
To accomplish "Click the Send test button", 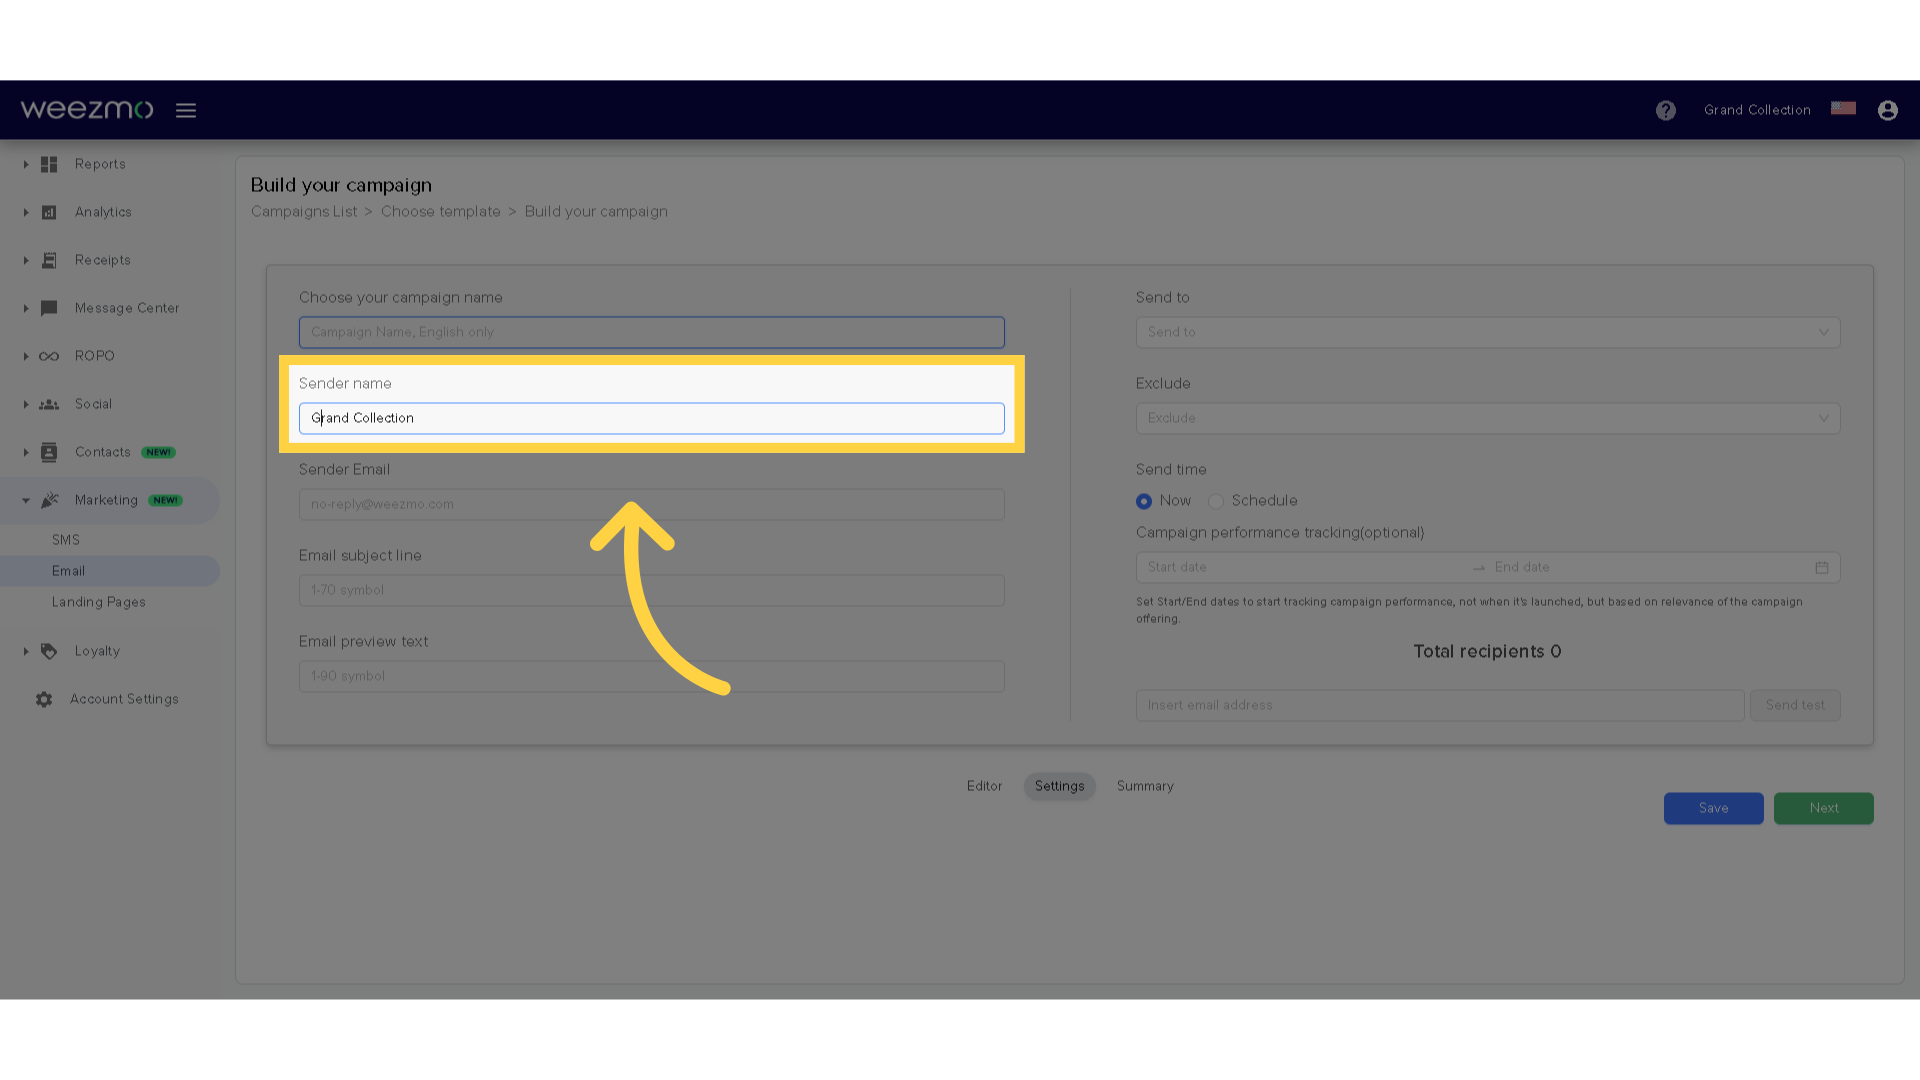I will pos(1795,705).
